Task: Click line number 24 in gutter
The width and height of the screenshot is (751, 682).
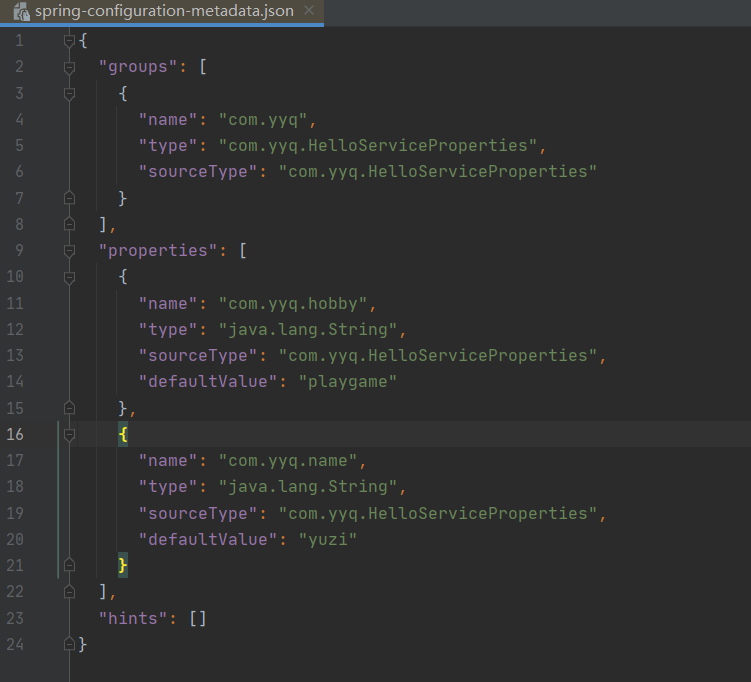Action: pos(15,644)
